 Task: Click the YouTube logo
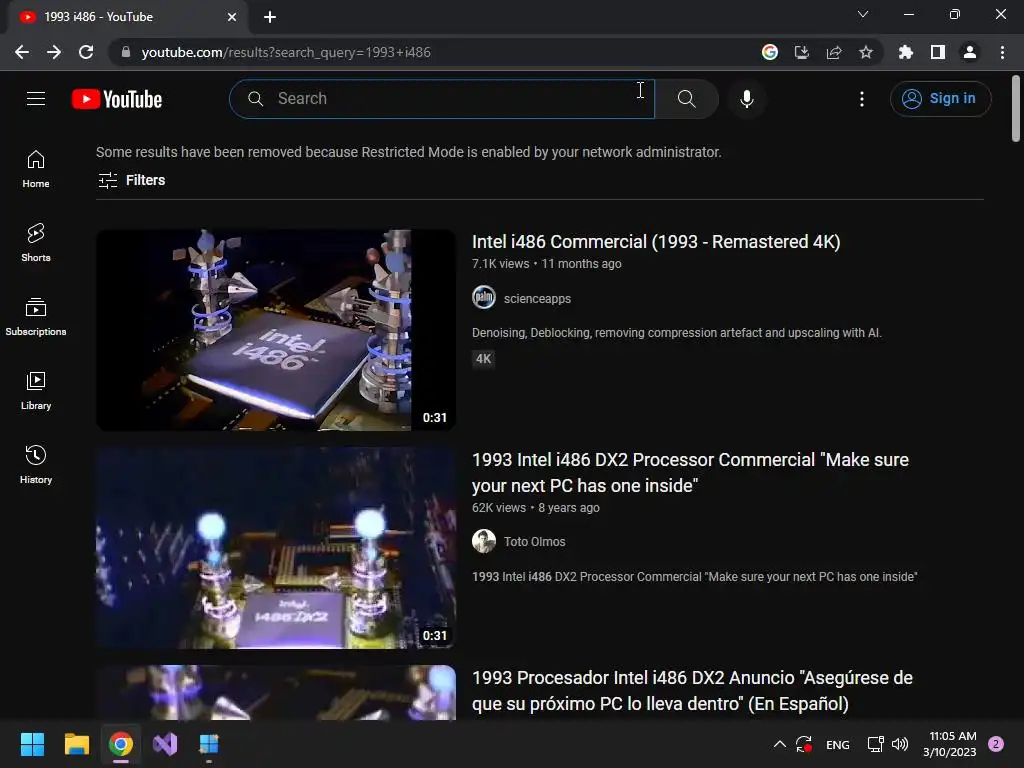tap(117, 99)
